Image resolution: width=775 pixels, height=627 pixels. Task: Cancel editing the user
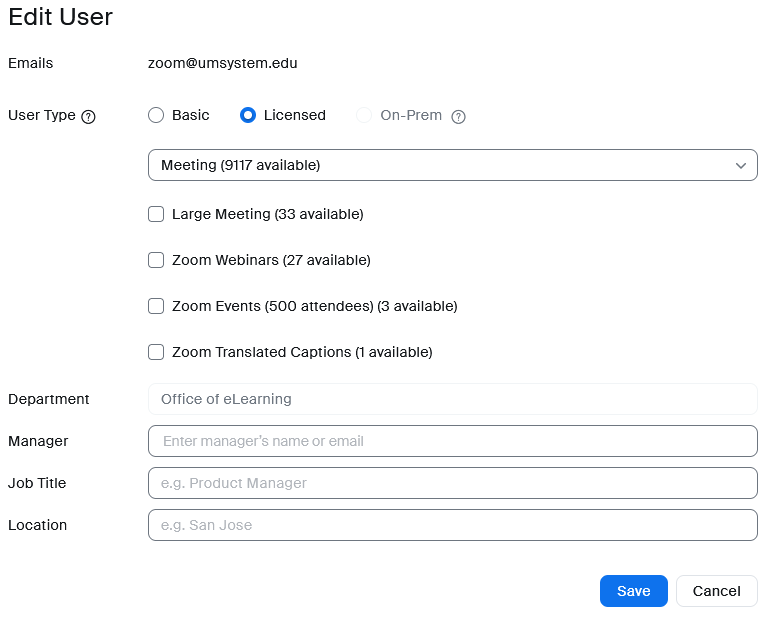717,591
